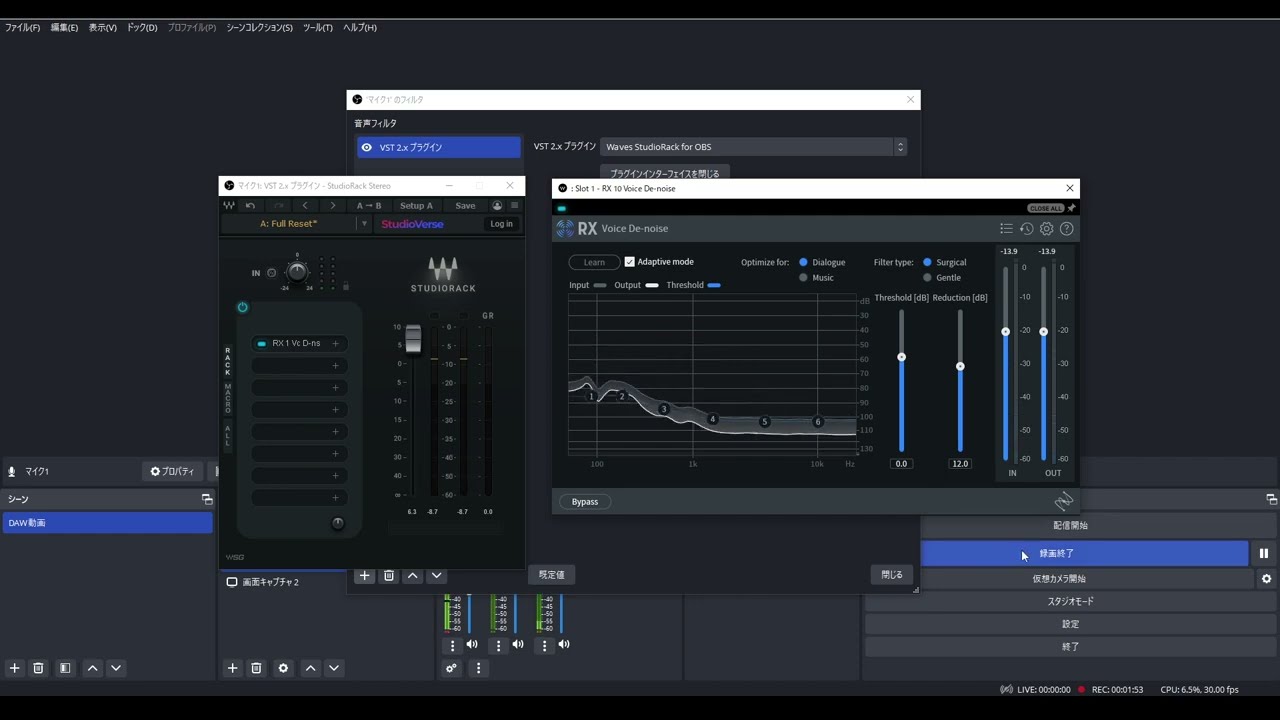Open the ファイル(F) menu
The height and width of the screenshot is (720, 1280).
click(x=23, y=28)
